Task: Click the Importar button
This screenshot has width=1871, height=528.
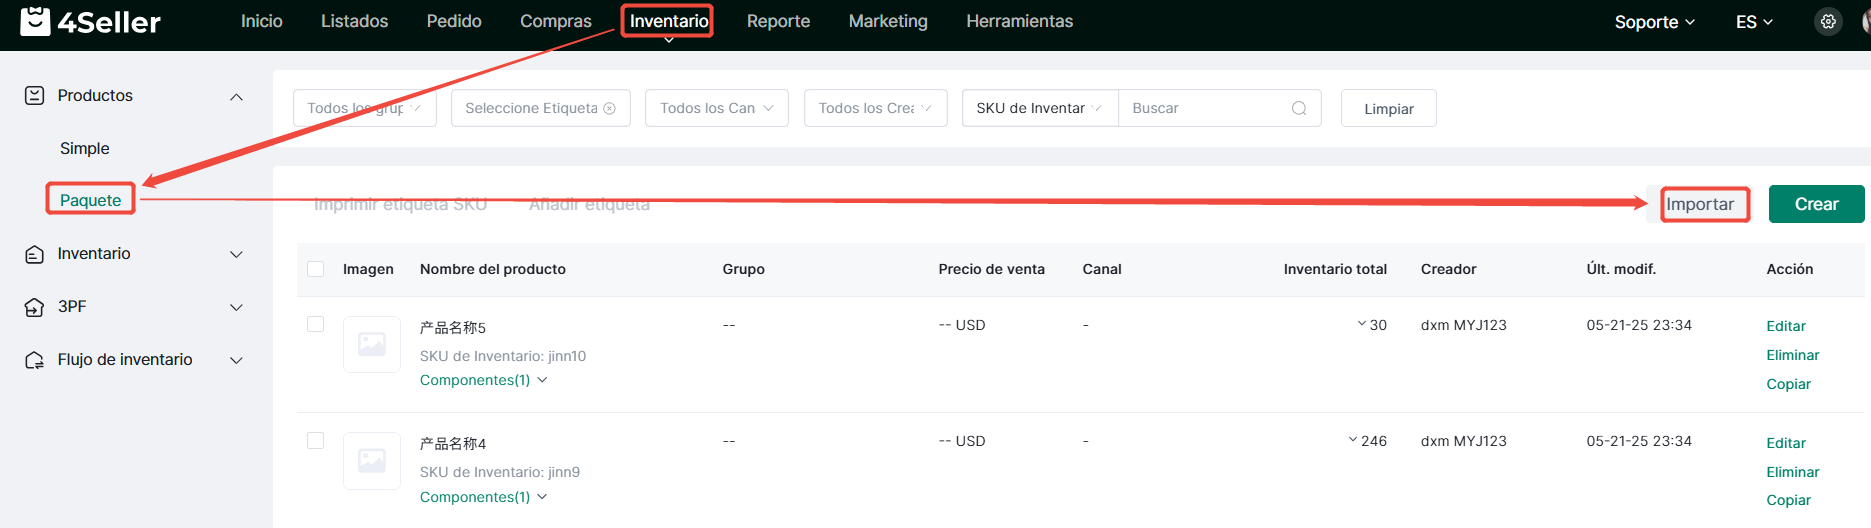Action: click(x=1699, y=204)
